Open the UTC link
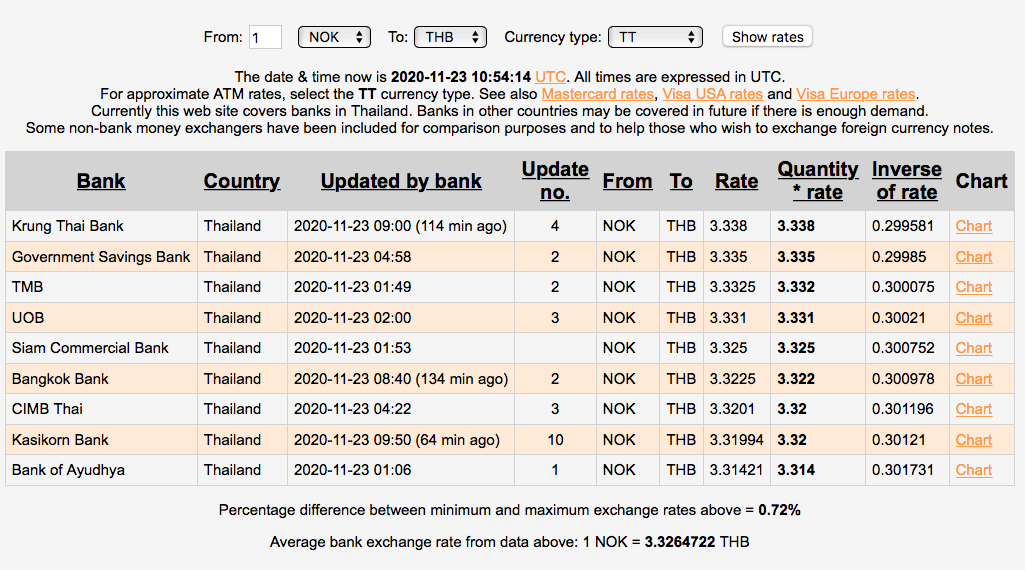The image size is (1025, 570). pos(550,77)
